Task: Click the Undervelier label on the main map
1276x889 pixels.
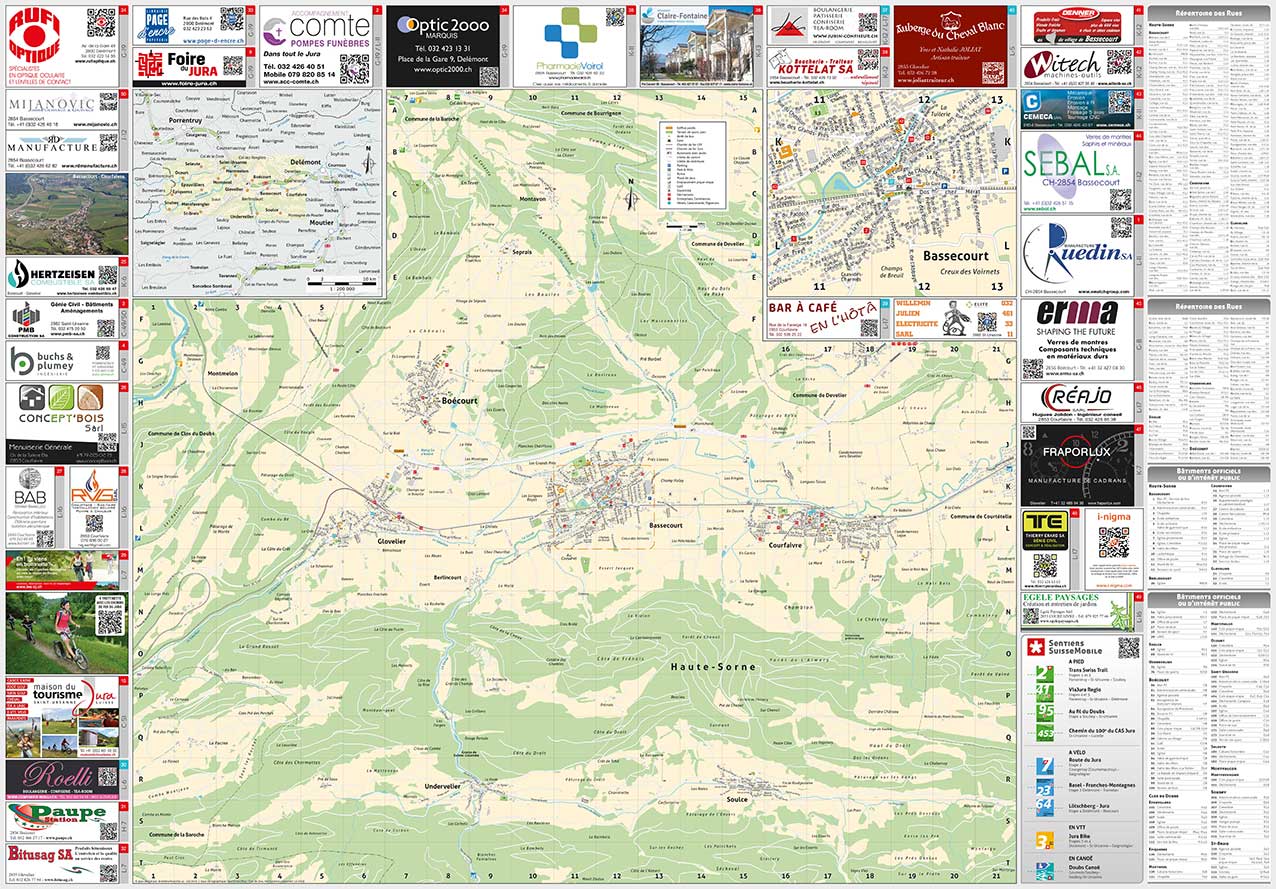Action: pyautogui.click(x=442, y=787)
